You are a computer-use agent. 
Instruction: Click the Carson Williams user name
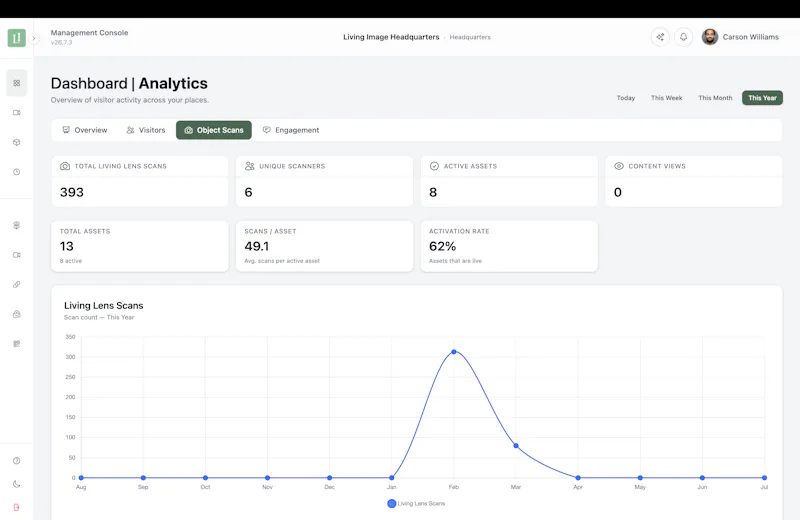pyautogui.click(x=751, y=37)
